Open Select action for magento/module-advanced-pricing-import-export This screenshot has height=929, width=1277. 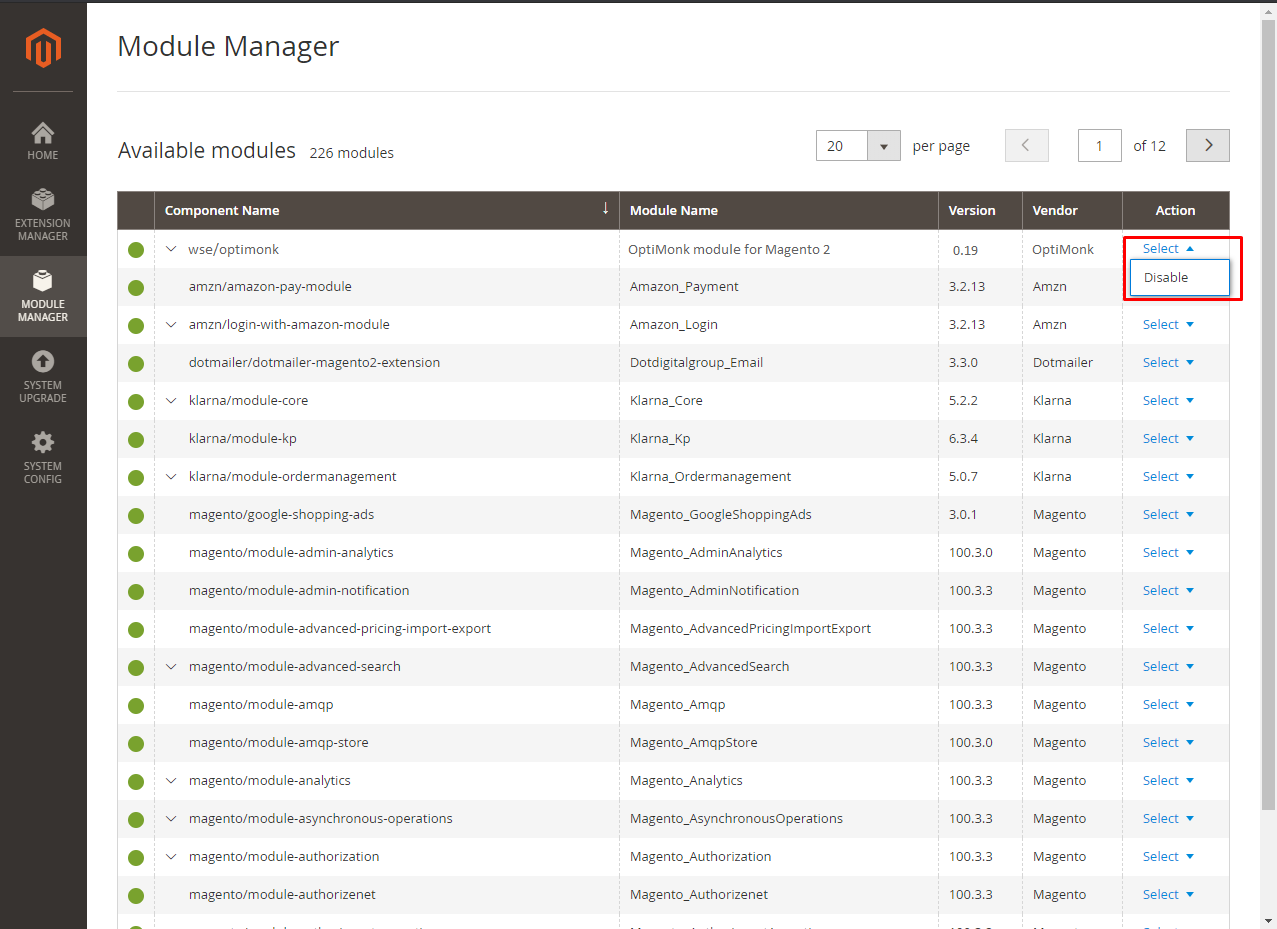[1168, 628]
